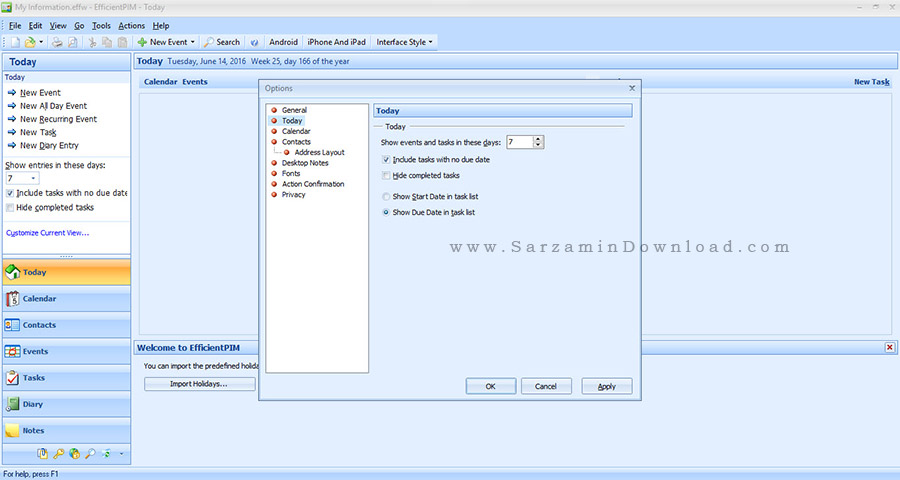Image resolution: width=900 pixels, height=480 pixels.
Task: Open the Diary navigation pane button
Action: tap(67, 404)
